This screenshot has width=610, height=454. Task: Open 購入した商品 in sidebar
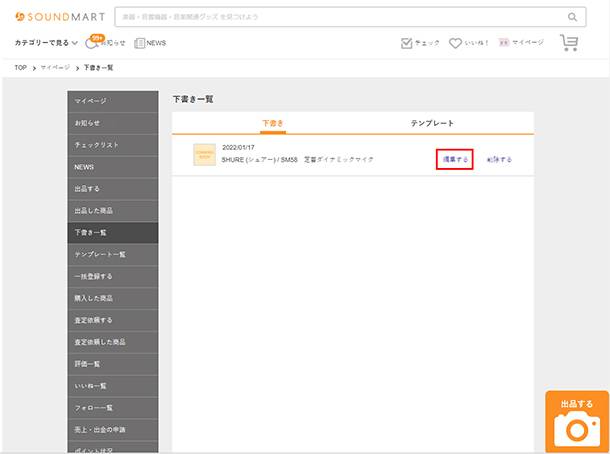pos(112,298)
